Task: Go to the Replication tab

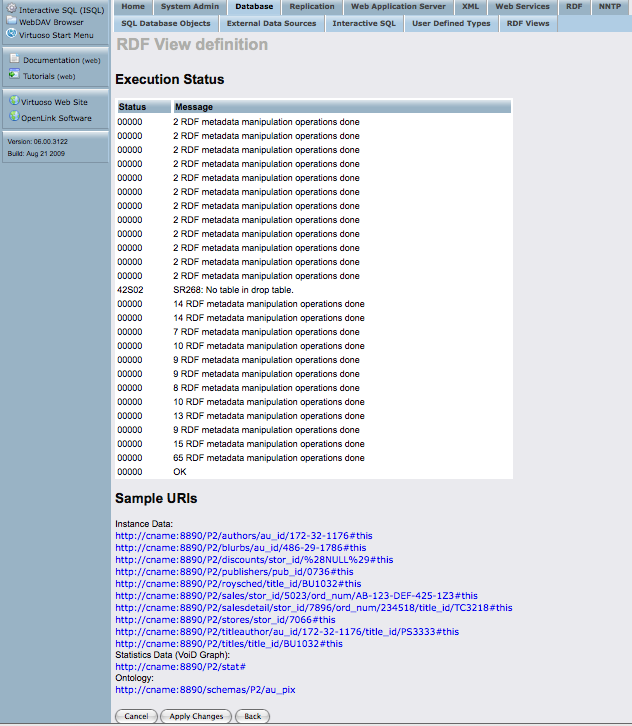Action: 312,7
